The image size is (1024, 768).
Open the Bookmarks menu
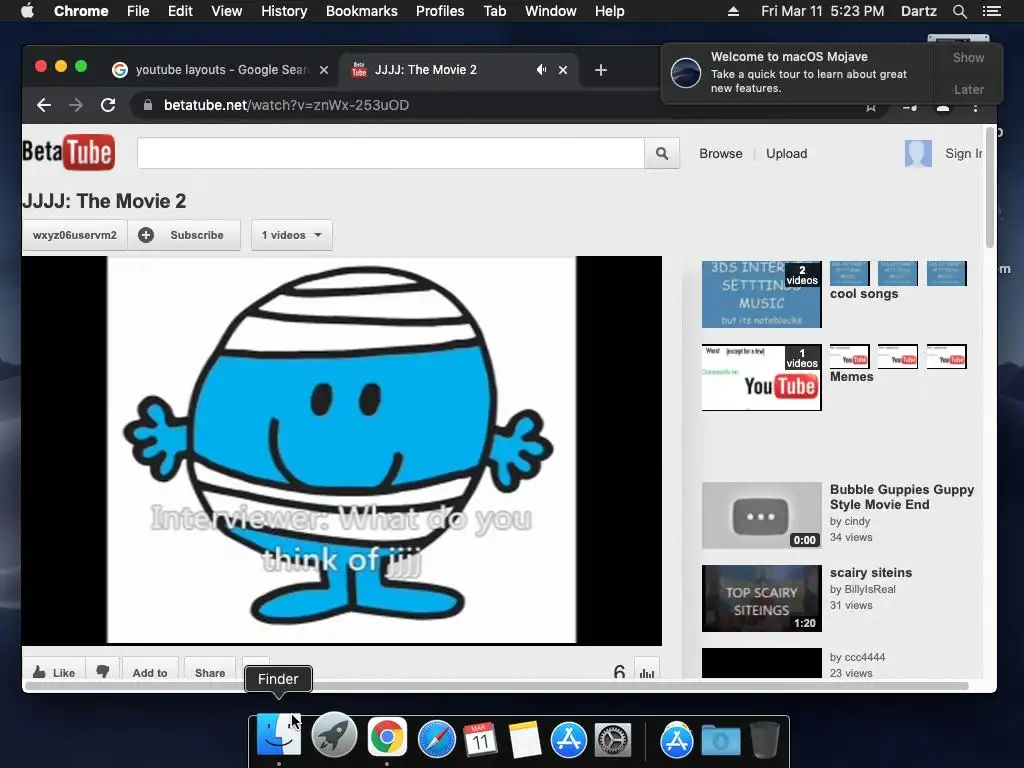tap(361, 11)
